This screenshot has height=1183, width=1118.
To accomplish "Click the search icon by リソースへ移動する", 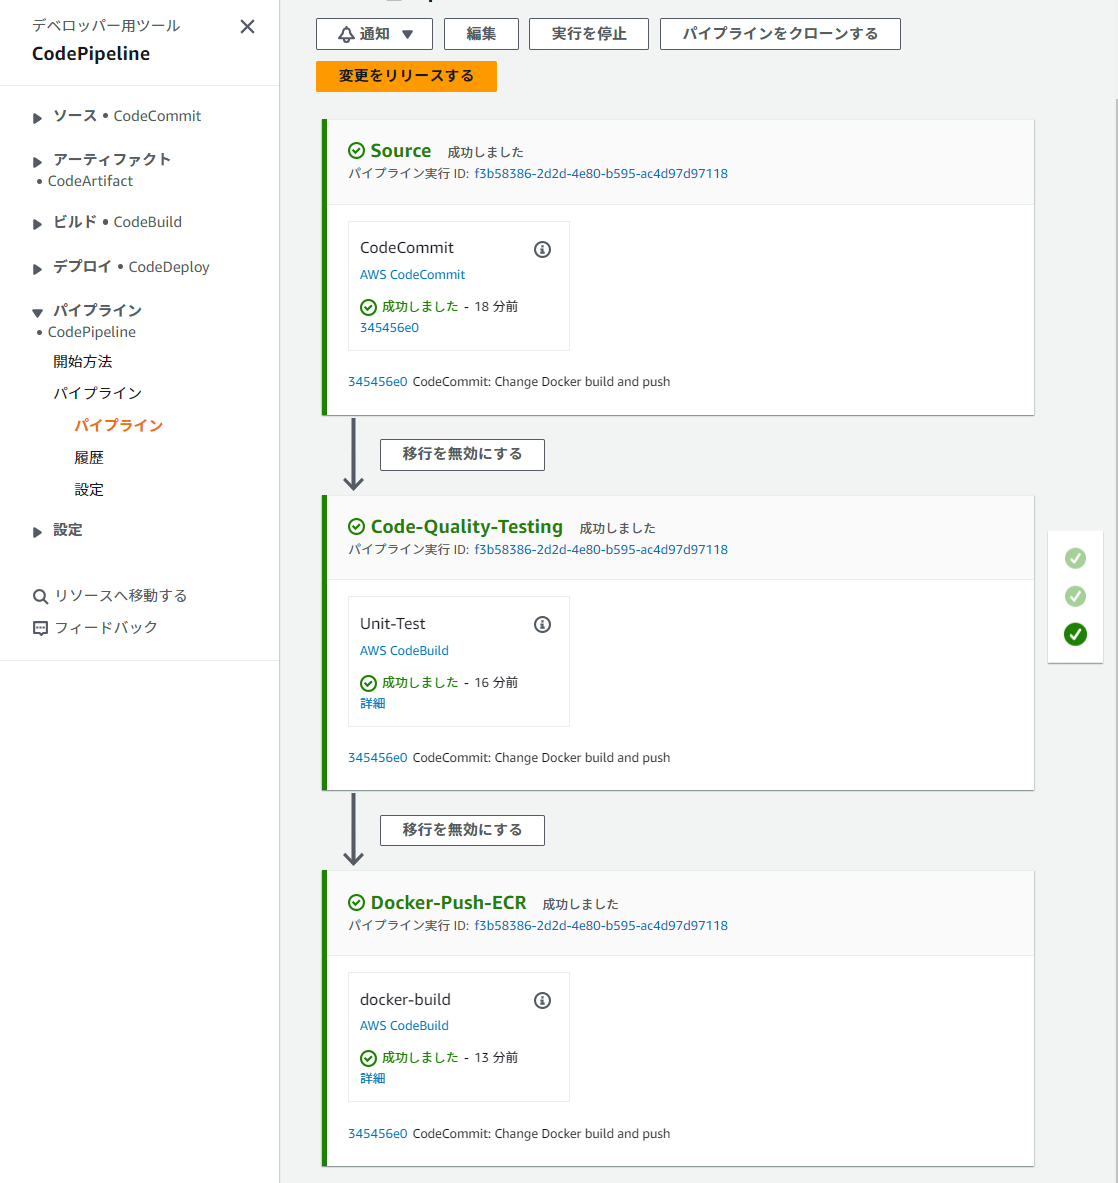I will pos(40,597).
